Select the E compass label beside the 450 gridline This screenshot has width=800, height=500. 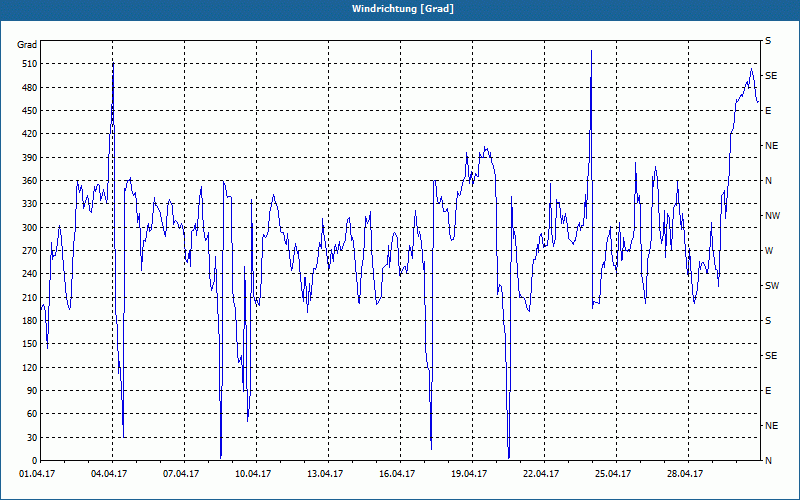768,111
